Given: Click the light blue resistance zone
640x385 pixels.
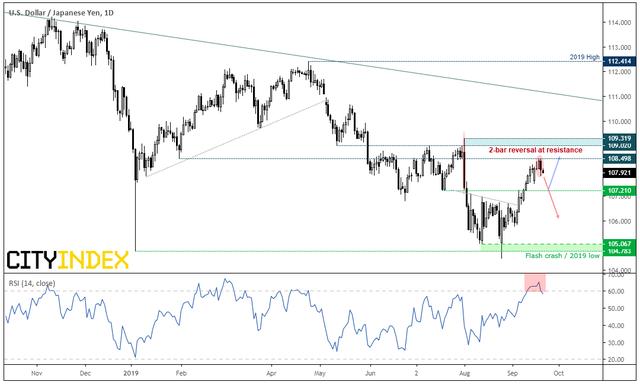Looking at the screenshot, I should click(x=533, y=142).
